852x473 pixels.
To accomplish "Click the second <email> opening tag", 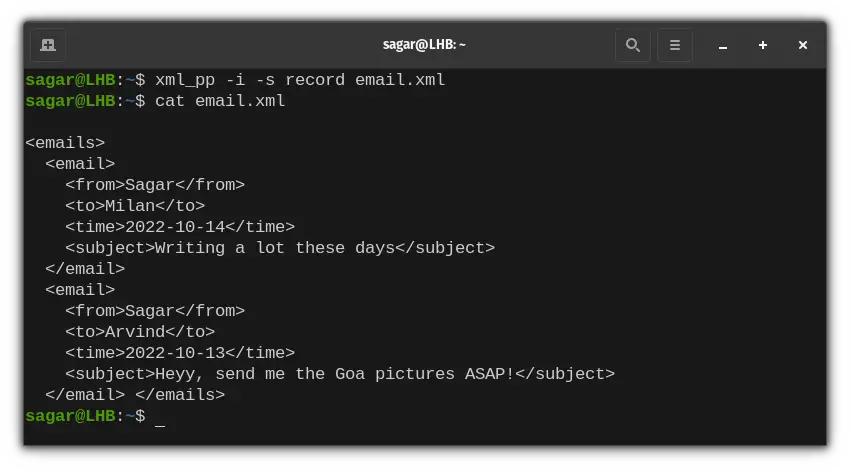I will 80,290.
